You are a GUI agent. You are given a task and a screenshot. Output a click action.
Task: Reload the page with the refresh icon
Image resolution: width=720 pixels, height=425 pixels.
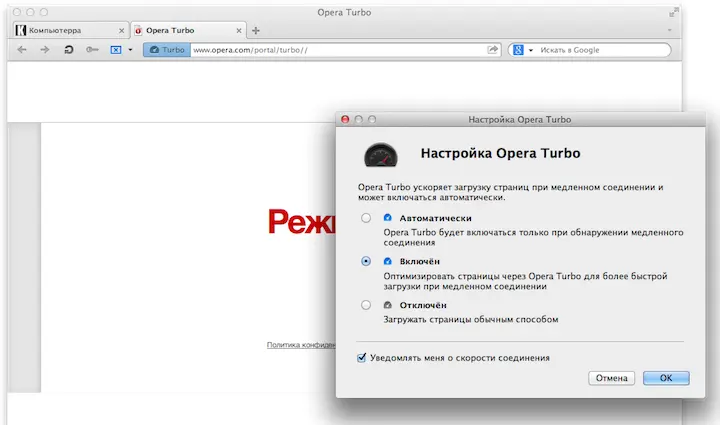(69, 50)
